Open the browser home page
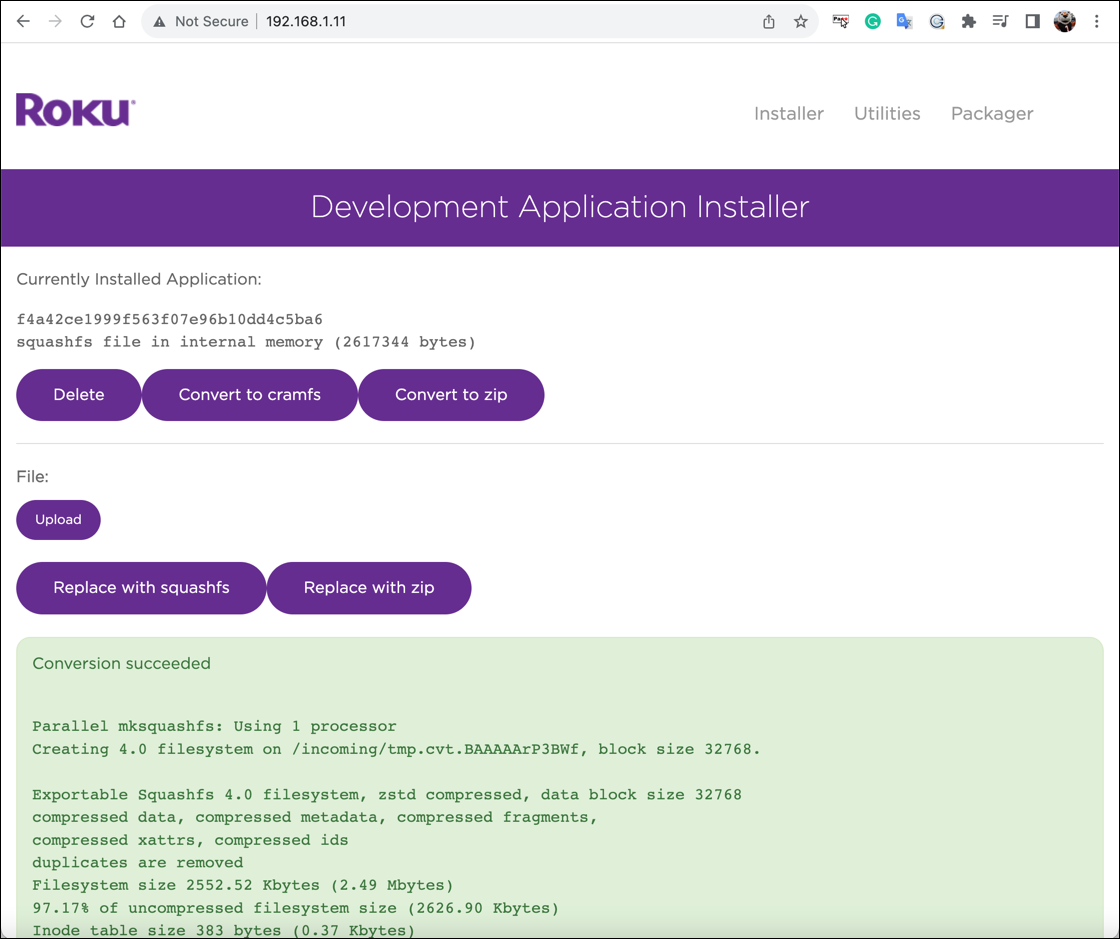The height and width of the screenshot is (939, 1120). coord(119,20)
